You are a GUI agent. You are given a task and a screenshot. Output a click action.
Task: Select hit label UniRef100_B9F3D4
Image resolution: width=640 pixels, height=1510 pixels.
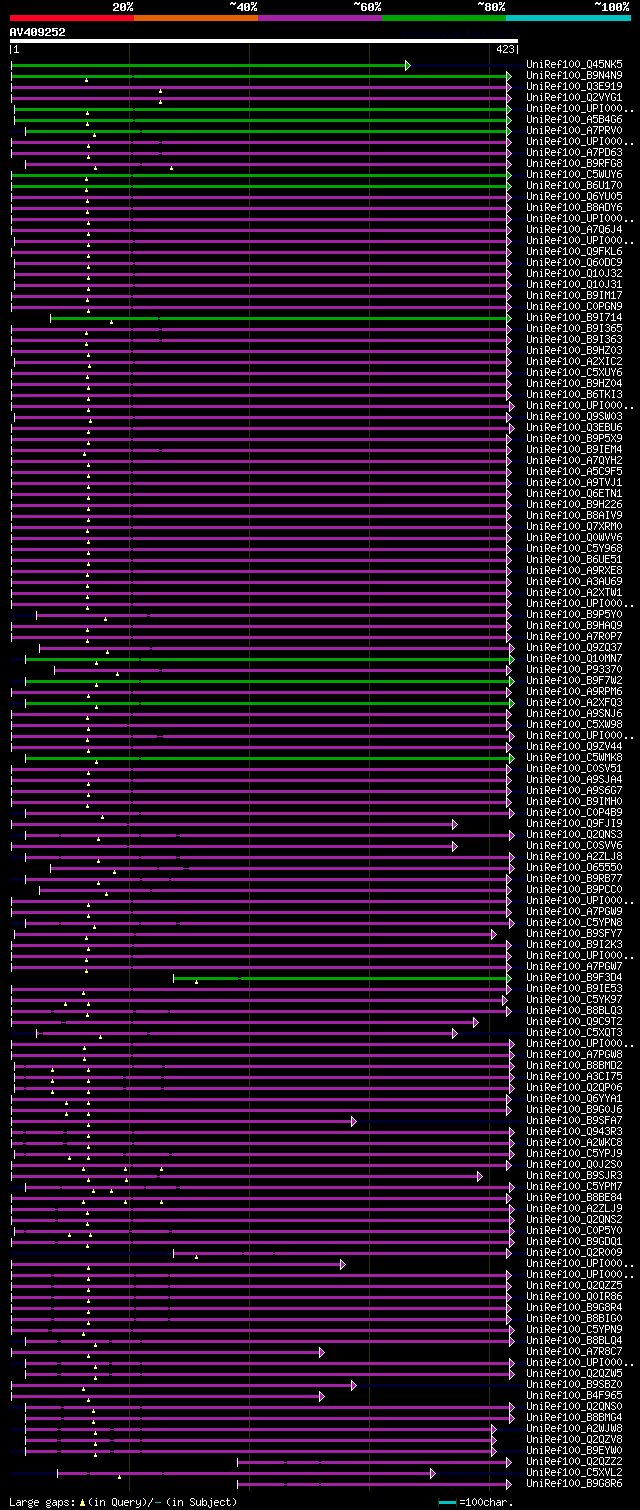pos(575,978)
